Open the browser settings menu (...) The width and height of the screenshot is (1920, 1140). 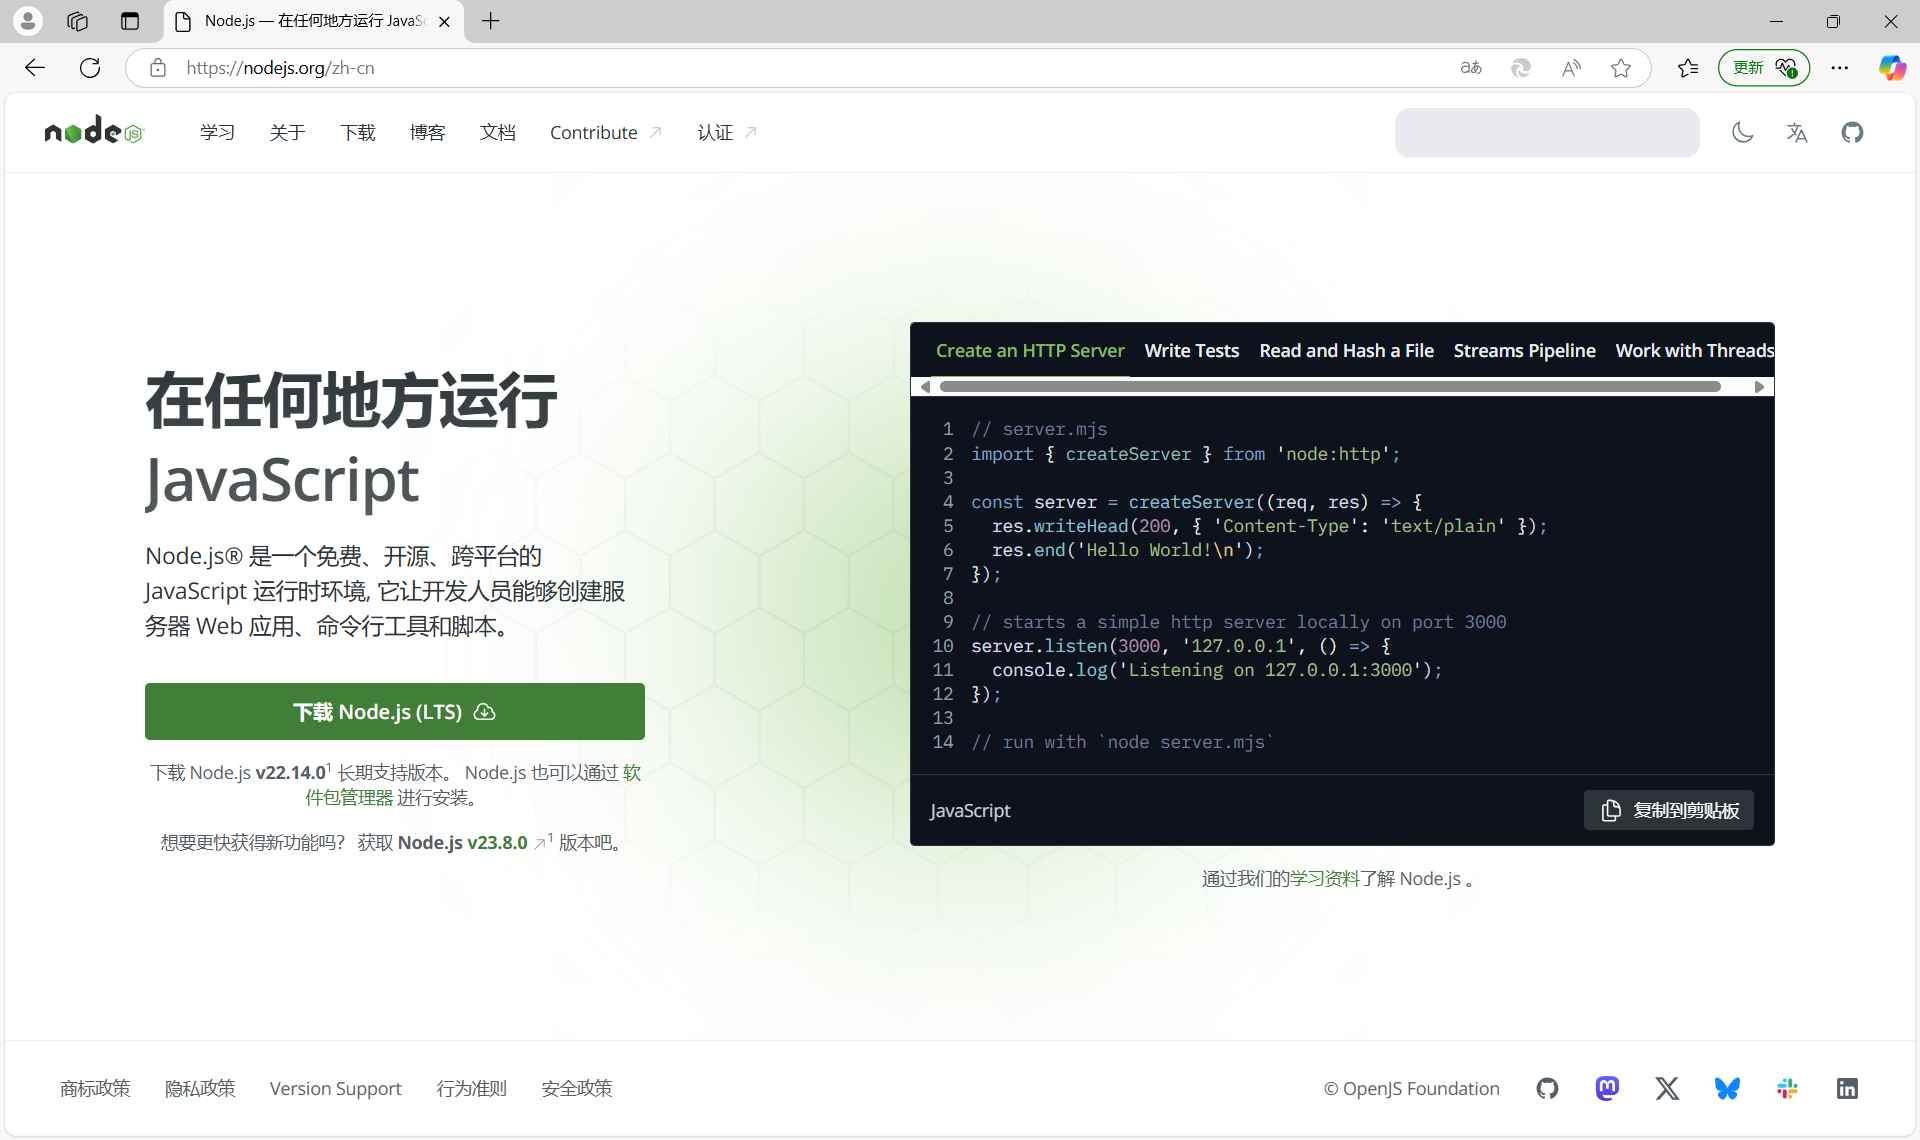coord(1841,68)
